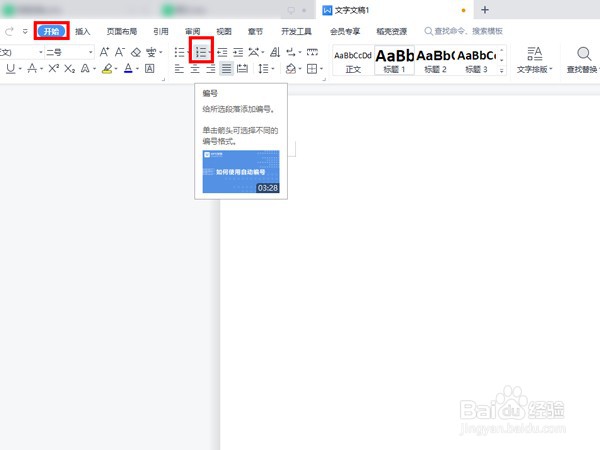Open the 章节 tab
The image size is (600, 450).
[x=255, y=31]
